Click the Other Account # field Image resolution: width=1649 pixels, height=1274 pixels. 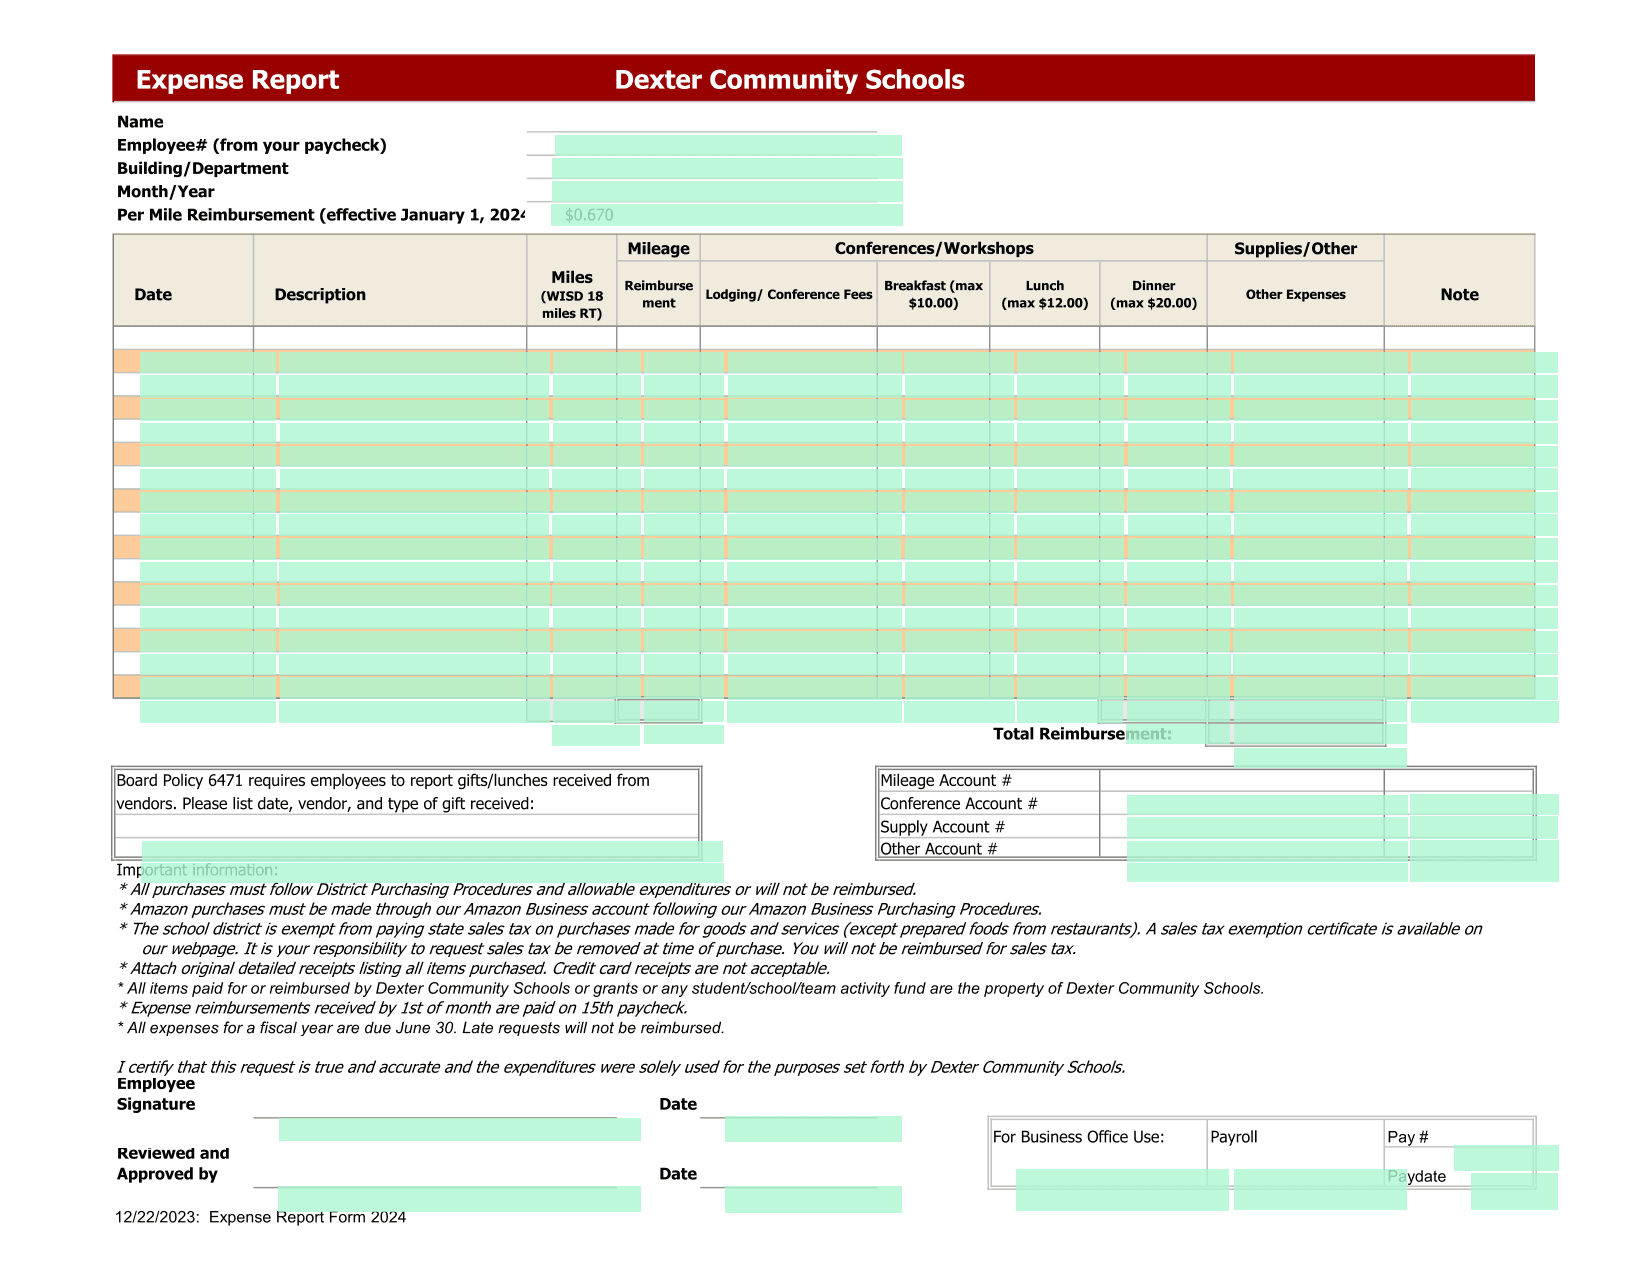point(1267,850)
